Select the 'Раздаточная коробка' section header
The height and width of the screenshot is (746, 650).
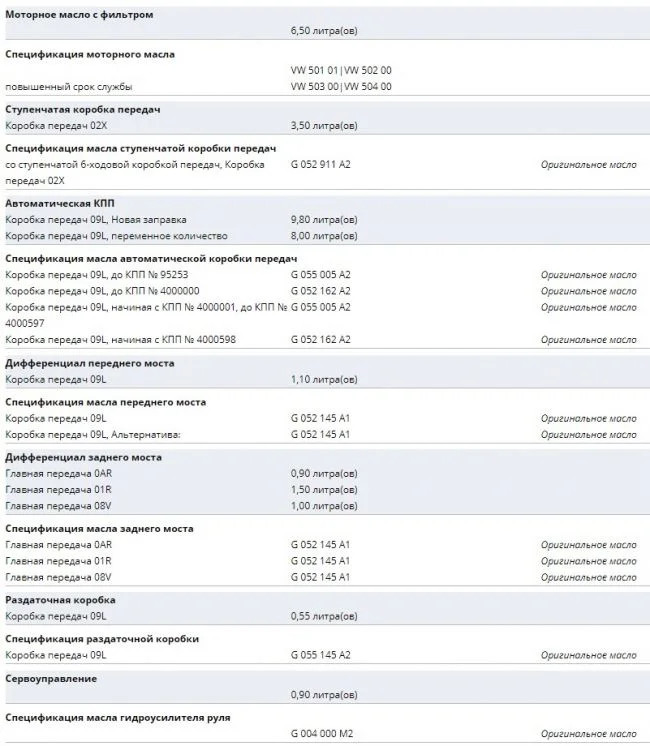[x=67, y=600]
